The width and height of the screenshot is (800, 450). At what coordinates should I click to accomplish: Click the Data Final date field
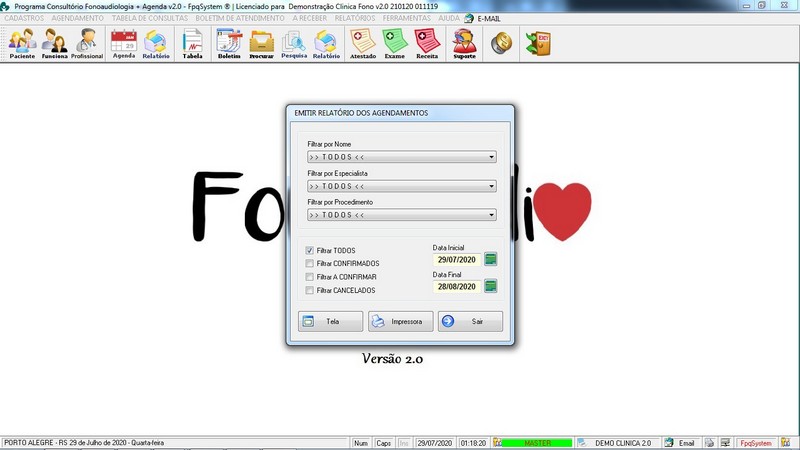pyautogui.click(x=457, y=287)
